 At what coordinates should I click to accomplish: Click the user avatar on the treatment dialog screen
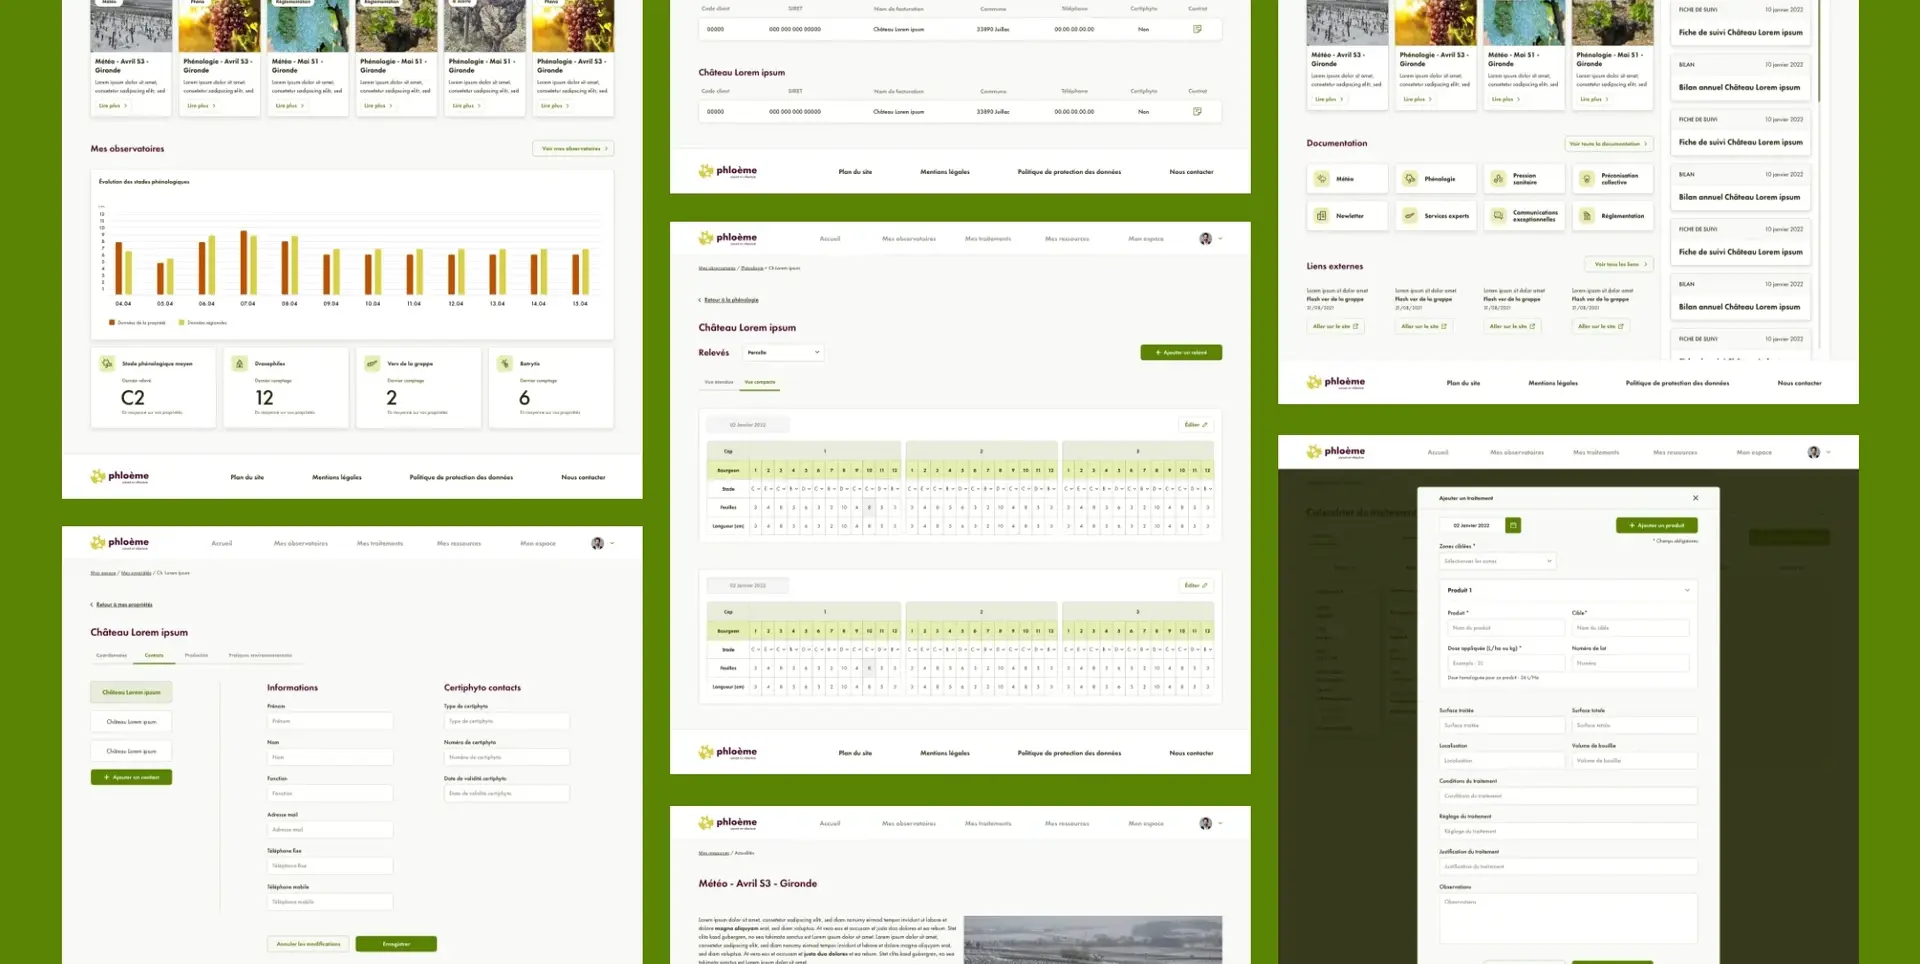click(1813, 452)
